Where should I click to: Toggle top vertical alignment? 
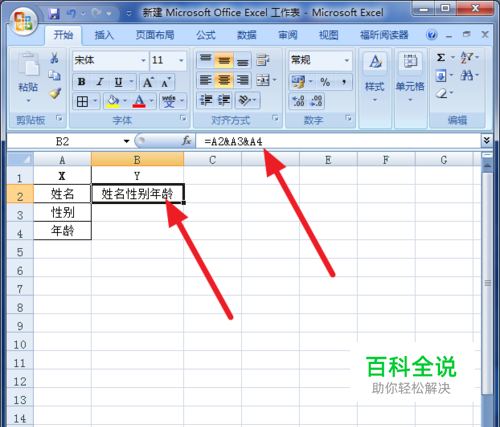[x=206, y=60]
